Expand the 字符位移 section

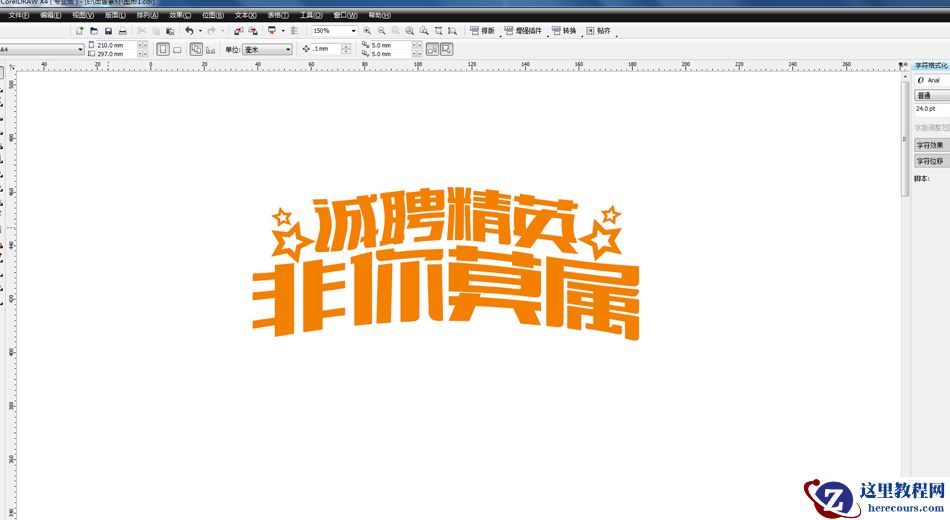tap(932, 161)
